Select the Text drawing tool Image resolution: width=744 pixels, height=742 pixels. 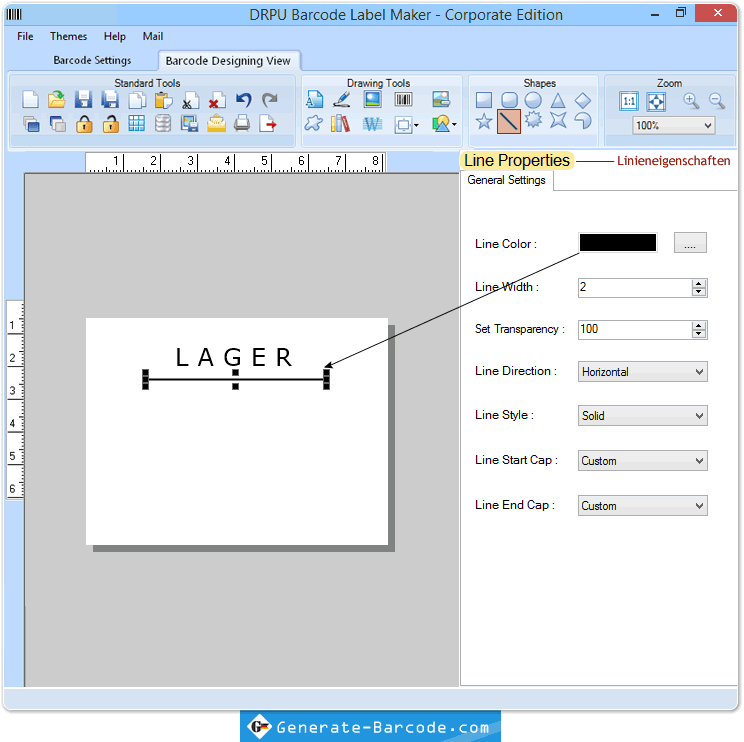[314, 100]
